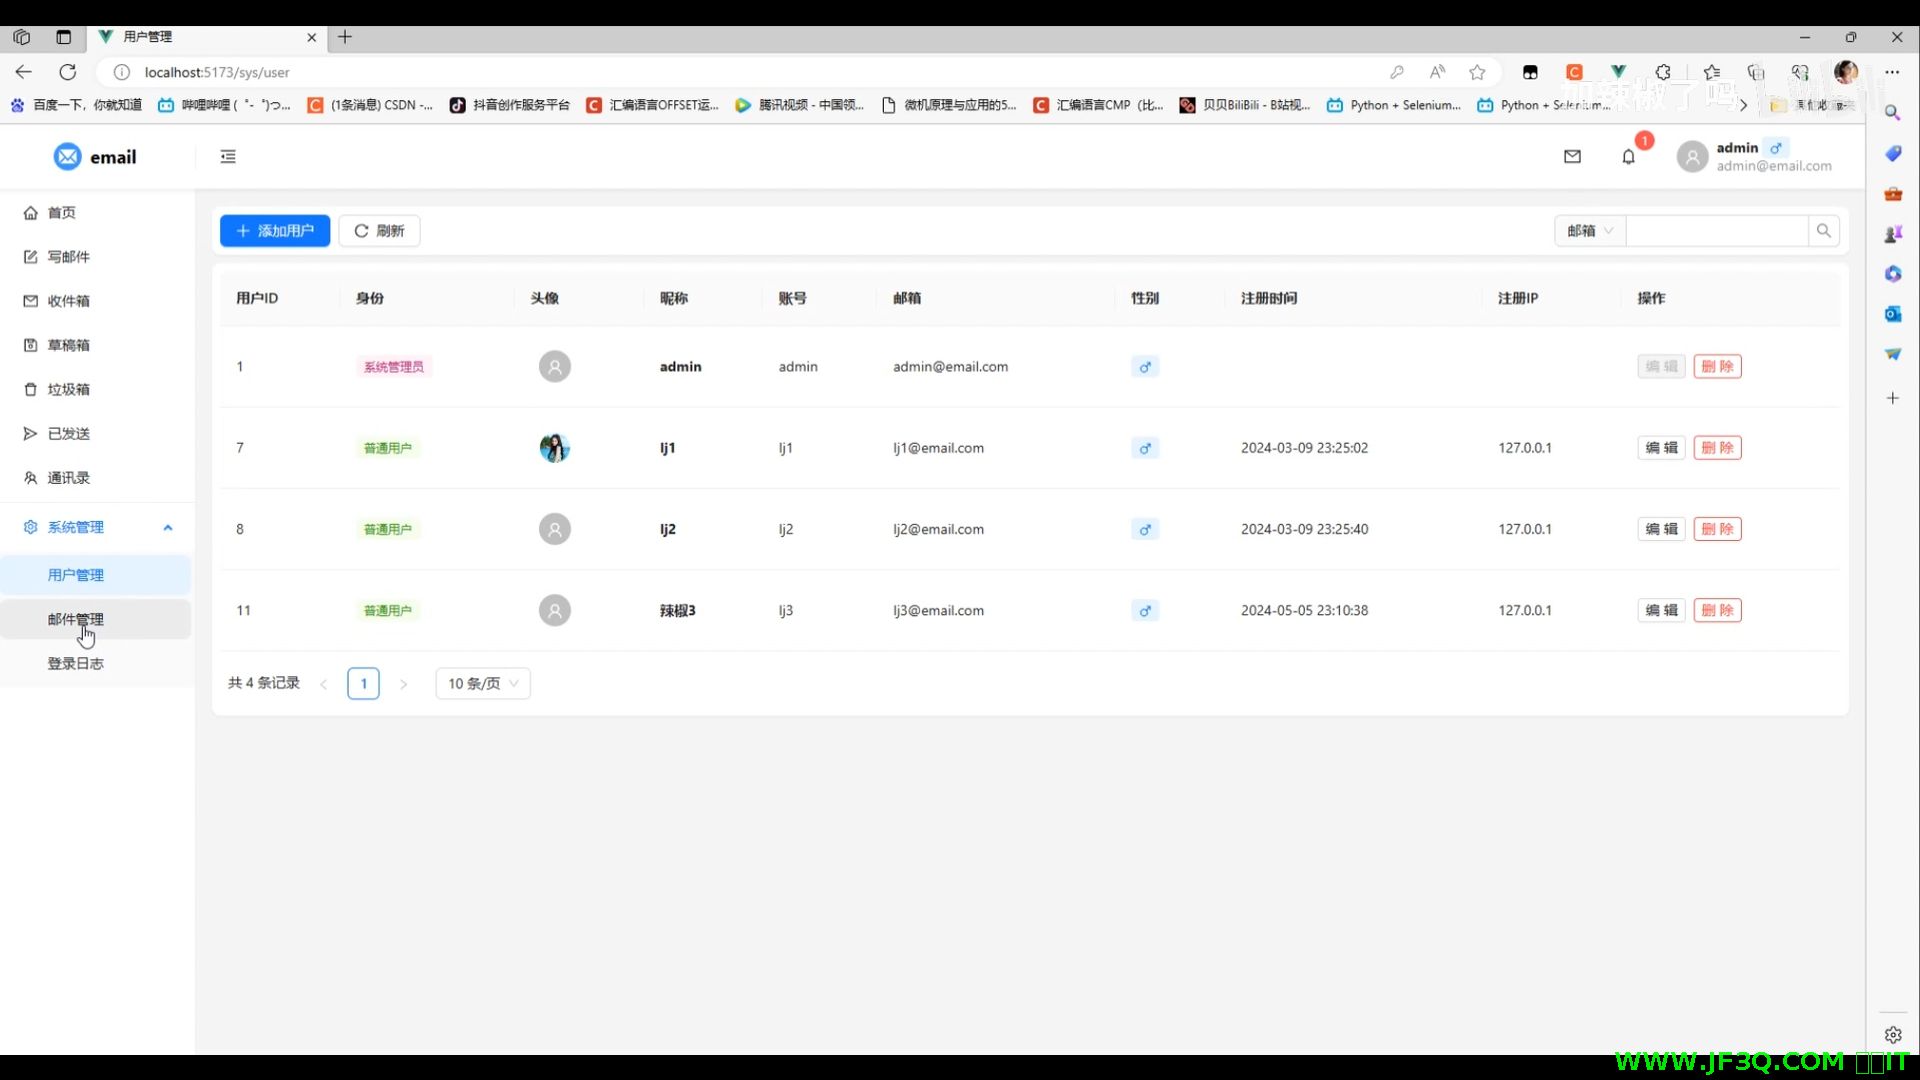Click 删除 for user lj2

click(x=1717, y=529)
